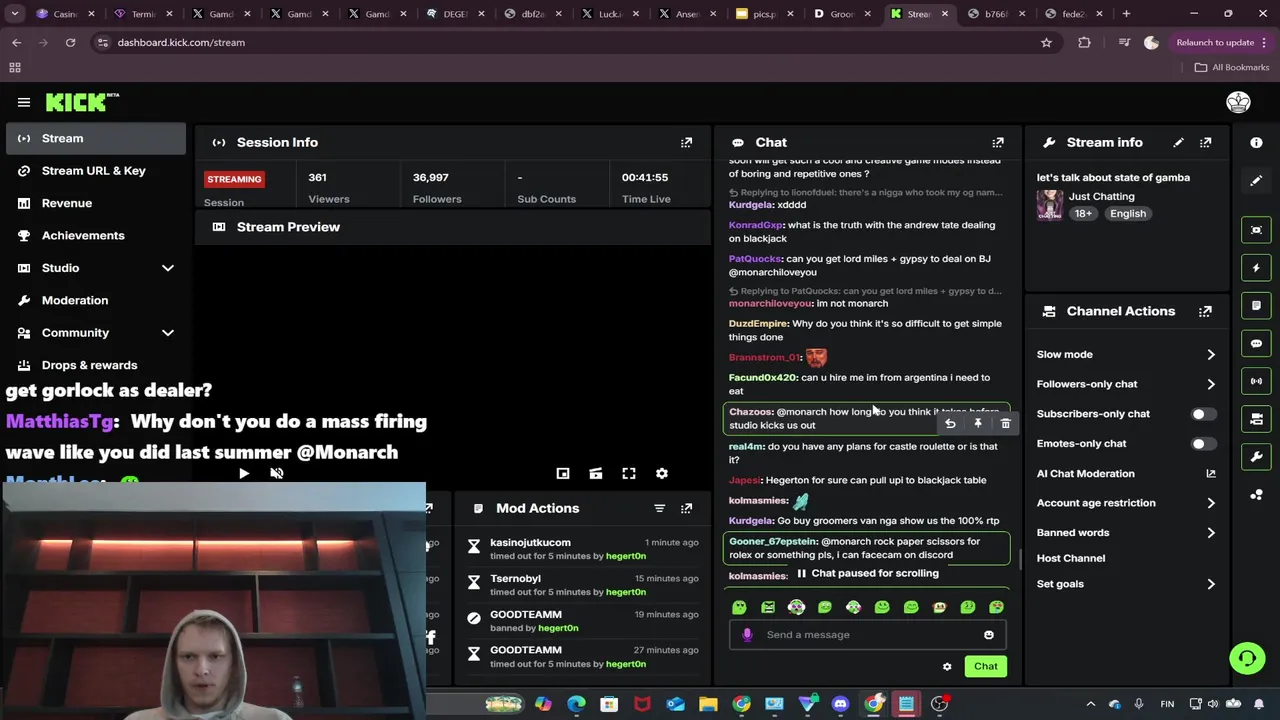
Task: Unmute the stream preview audio
Action: tap(277, 474)
